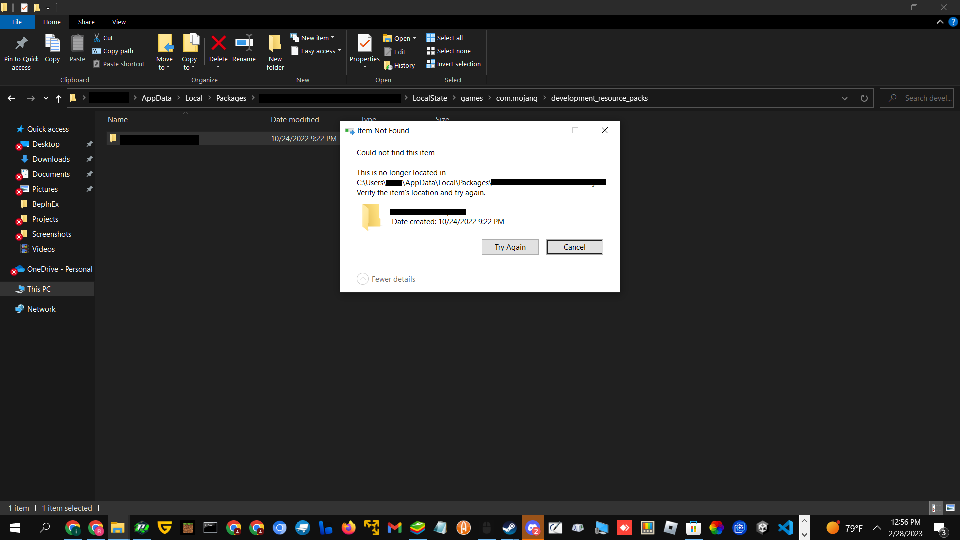Go back with the back arrow

pos(12,98)
